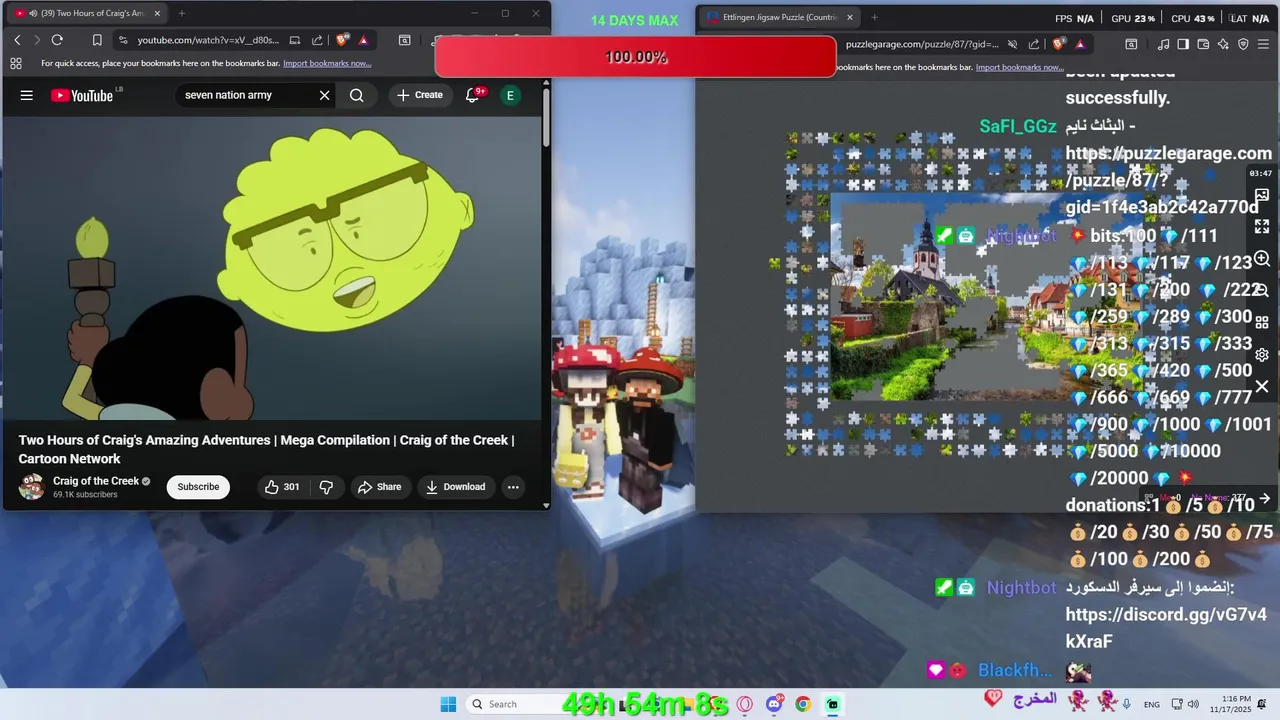Viewport: 1280px width, 720px height.
Task: Open Brave Shields in the puzzle window
Action: coord(1059,44)
